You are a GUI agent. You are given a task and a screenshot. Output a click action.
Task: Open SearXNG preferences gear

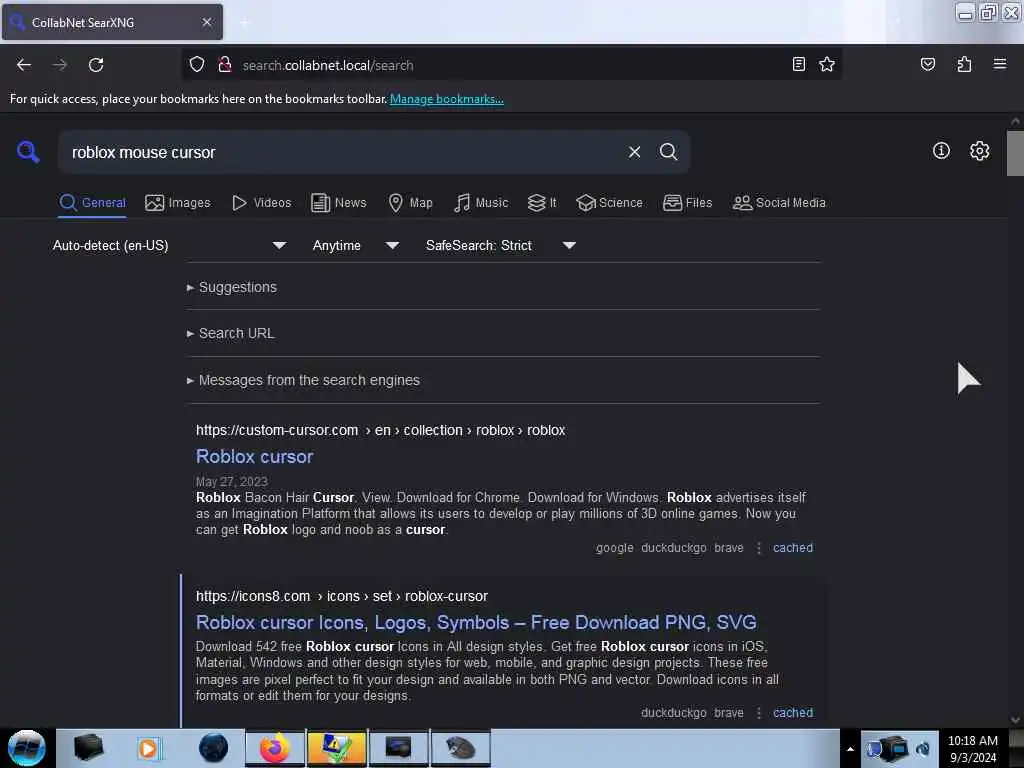[x=979, y=151]
